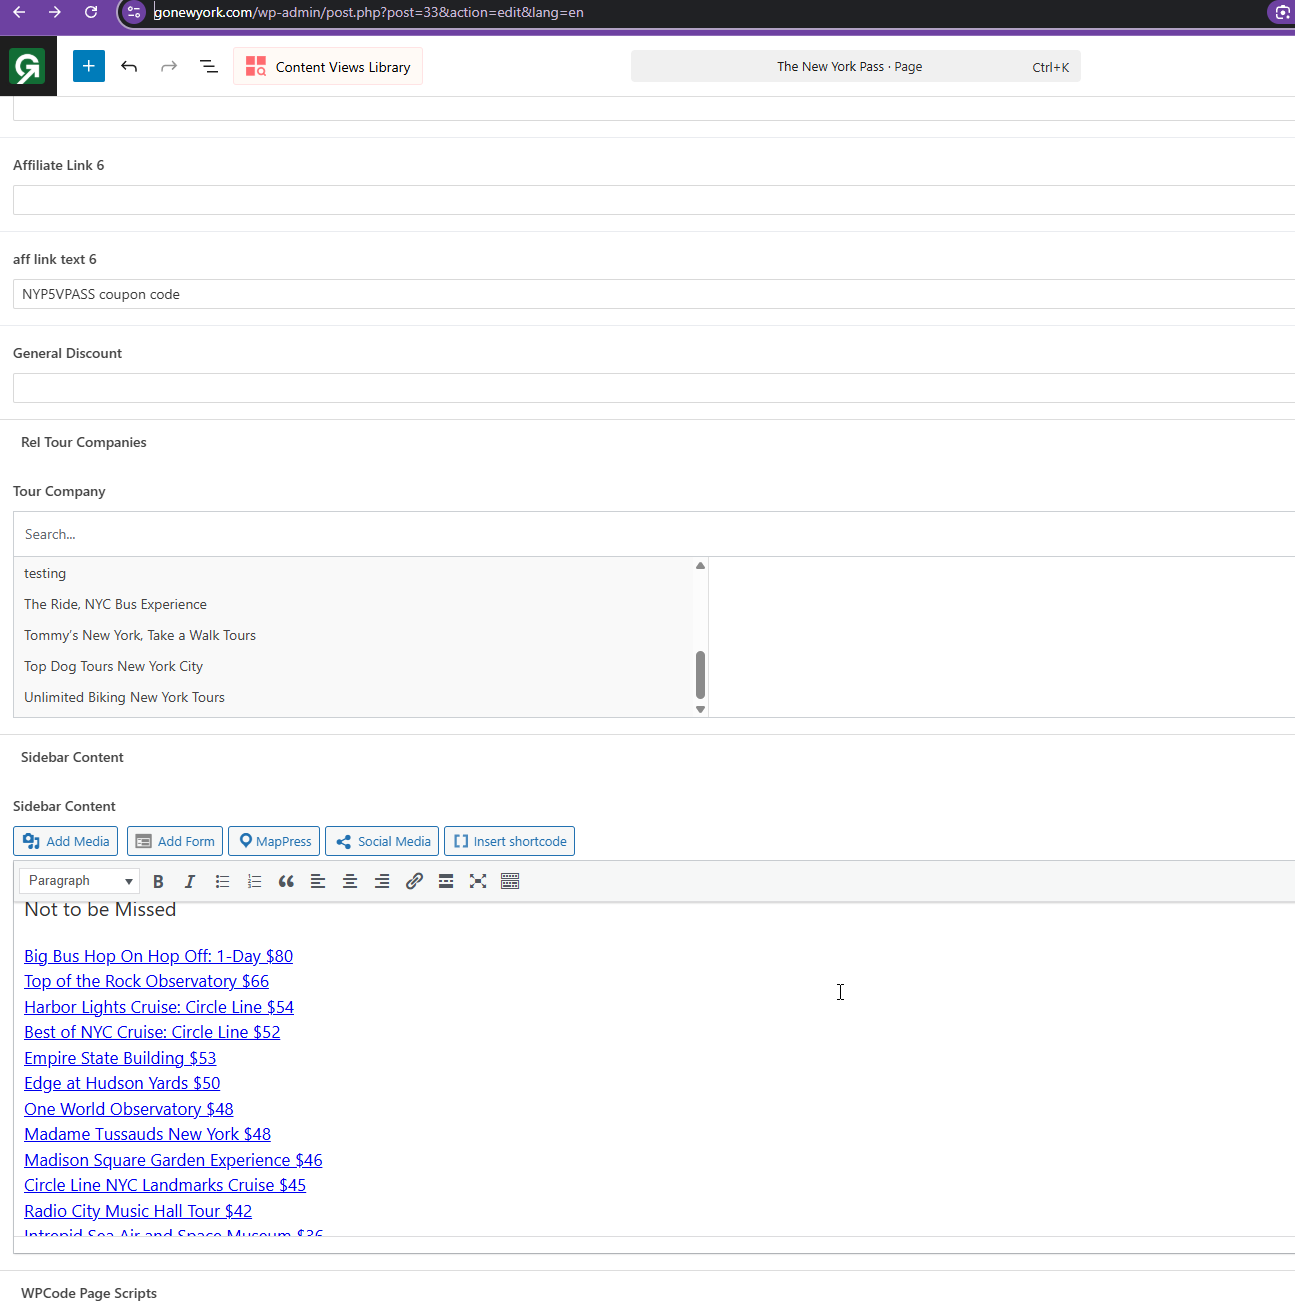Open the block inserter plus button

[89, 66]
